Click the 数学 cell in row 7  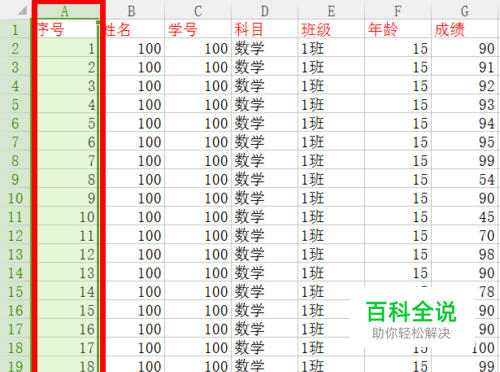(x=265, y=142)
